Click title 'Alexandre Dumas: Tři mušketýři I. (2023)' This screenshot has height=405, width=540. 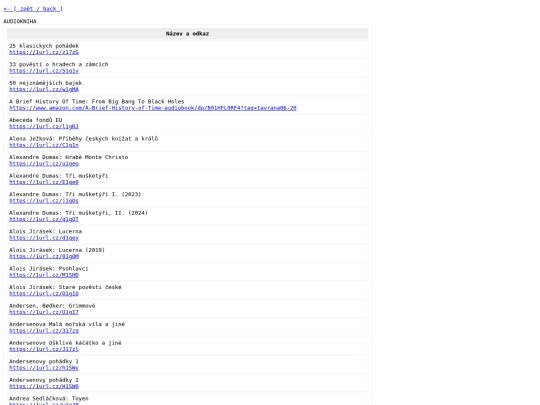pyautogui.click(x=75, y=195)
